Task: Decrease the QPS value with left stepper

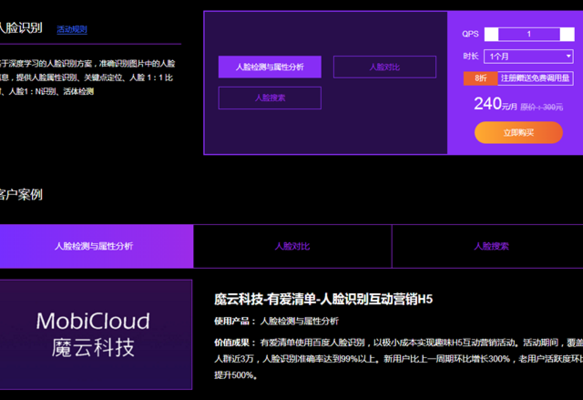Action: click(x=491, y=34)
